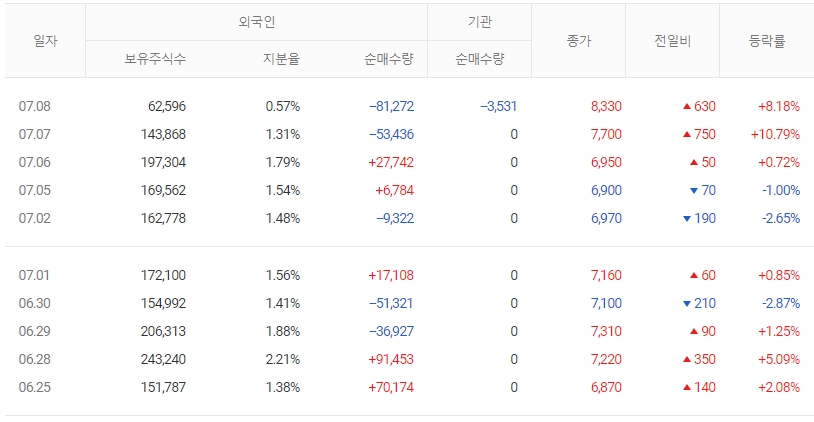Click closing price 7,310
This screenshot has height=422, width=814.
[x=606, y=331]
